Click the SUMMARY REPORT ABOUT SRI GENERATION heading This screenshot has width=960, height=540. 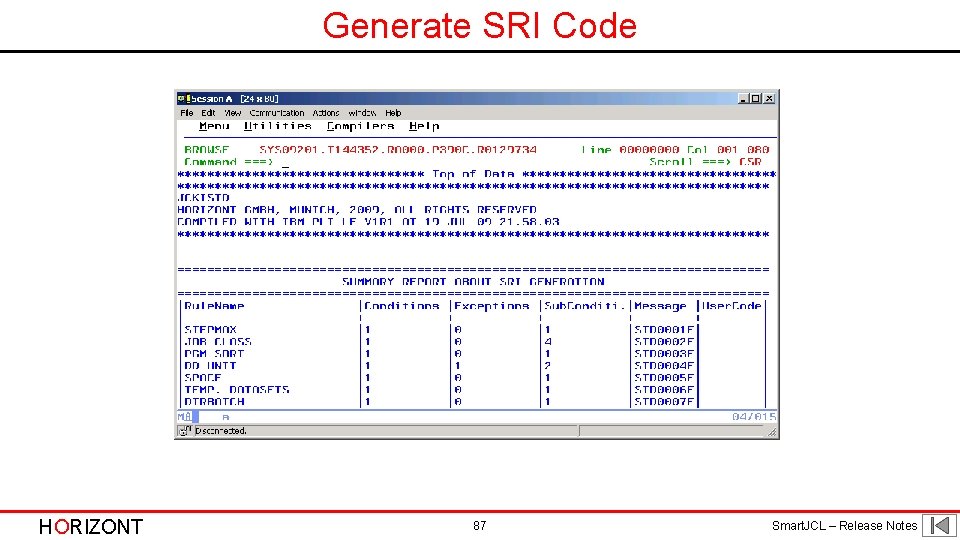pyautogui.click(x=473, y=282)
